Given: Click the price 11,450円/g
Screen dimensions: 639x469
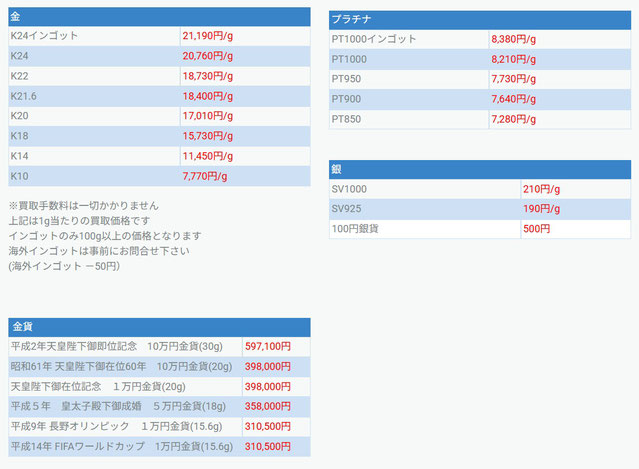Looking at the screenshot, I should click(x=207, y=156).
